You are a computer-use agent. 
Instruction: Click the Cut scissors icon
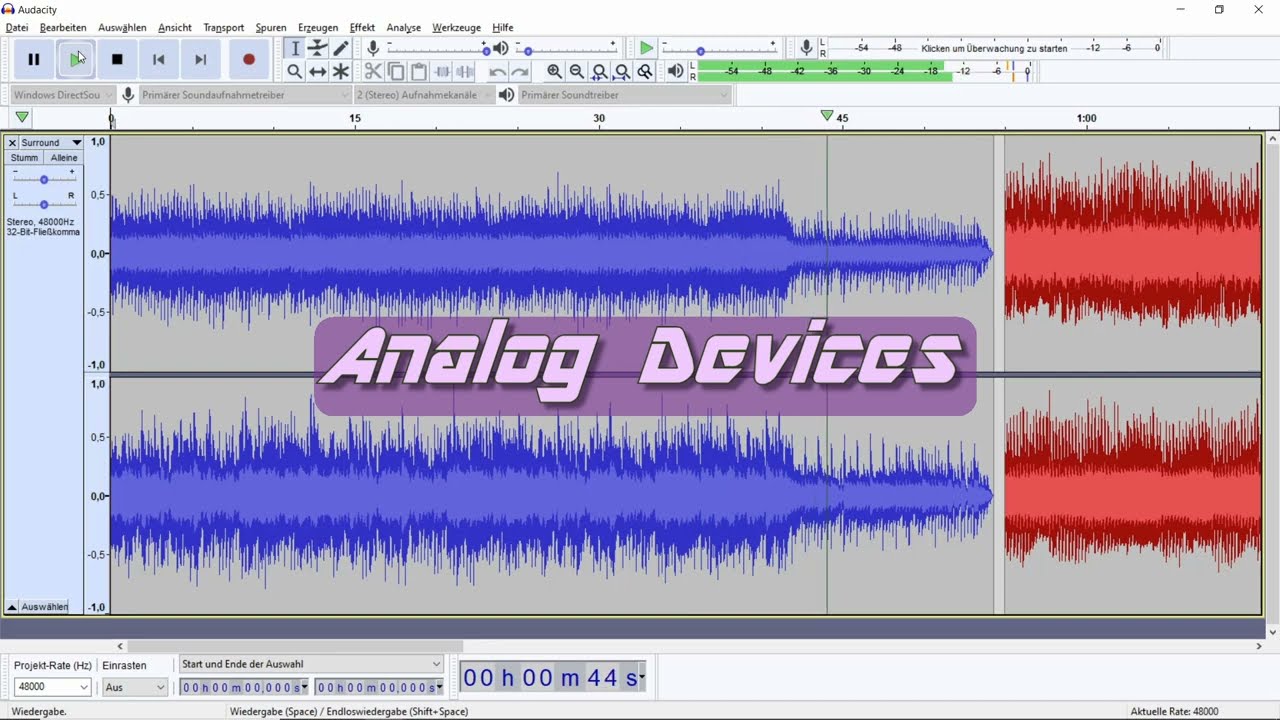[373, 71]
